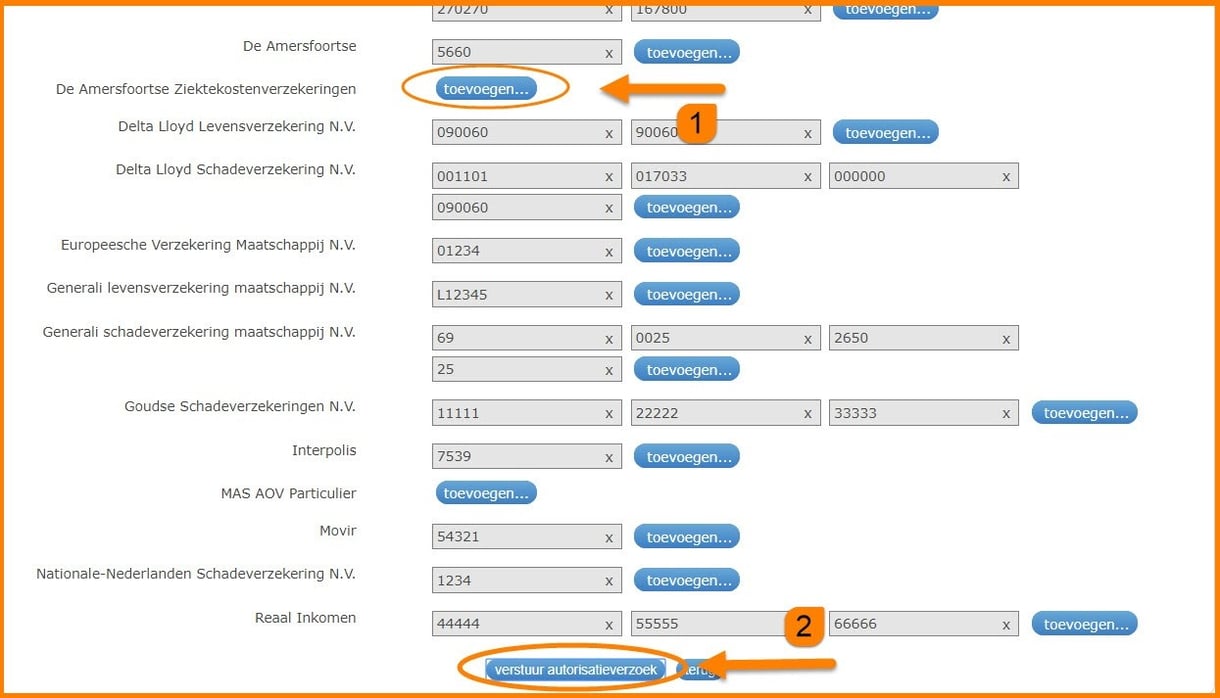1220x698 pixels.
Task: Click toevoegen for Delta Lloyd Levensverzekering
Action: tap(886, 132)
